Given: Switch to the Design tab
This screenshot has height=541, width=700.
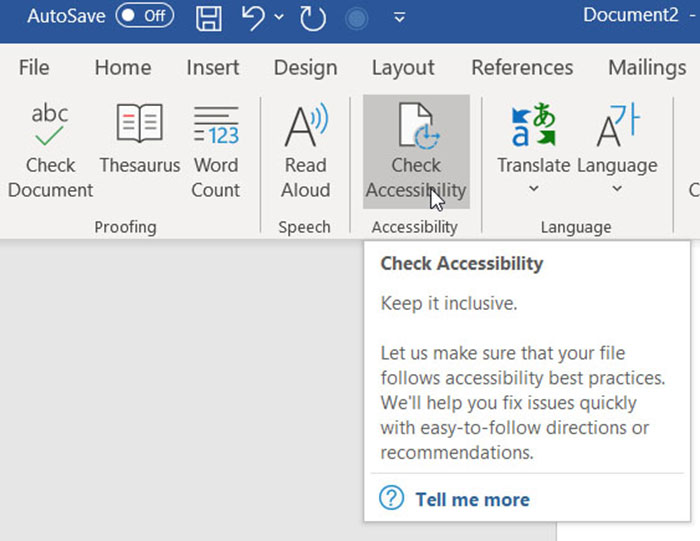Looking at the screenshot, I should tap(305, 68).
